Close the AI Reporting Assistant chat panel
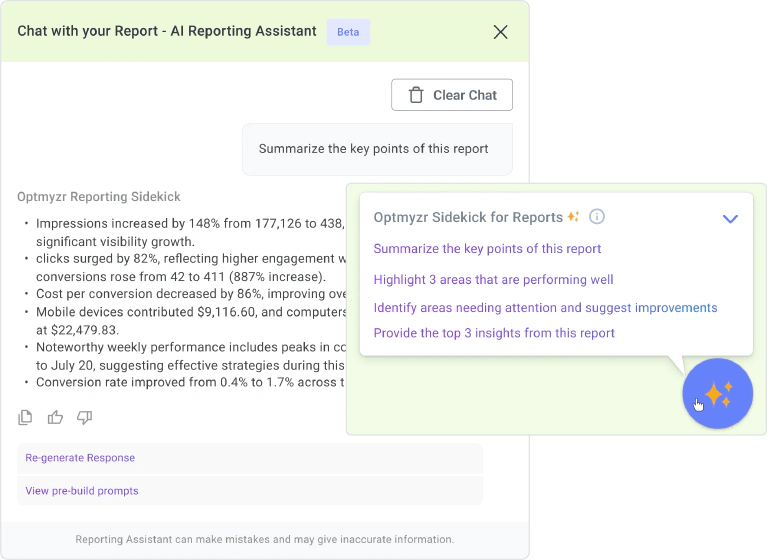This screenshot has width=767, height=560. [x=500, y=32]
